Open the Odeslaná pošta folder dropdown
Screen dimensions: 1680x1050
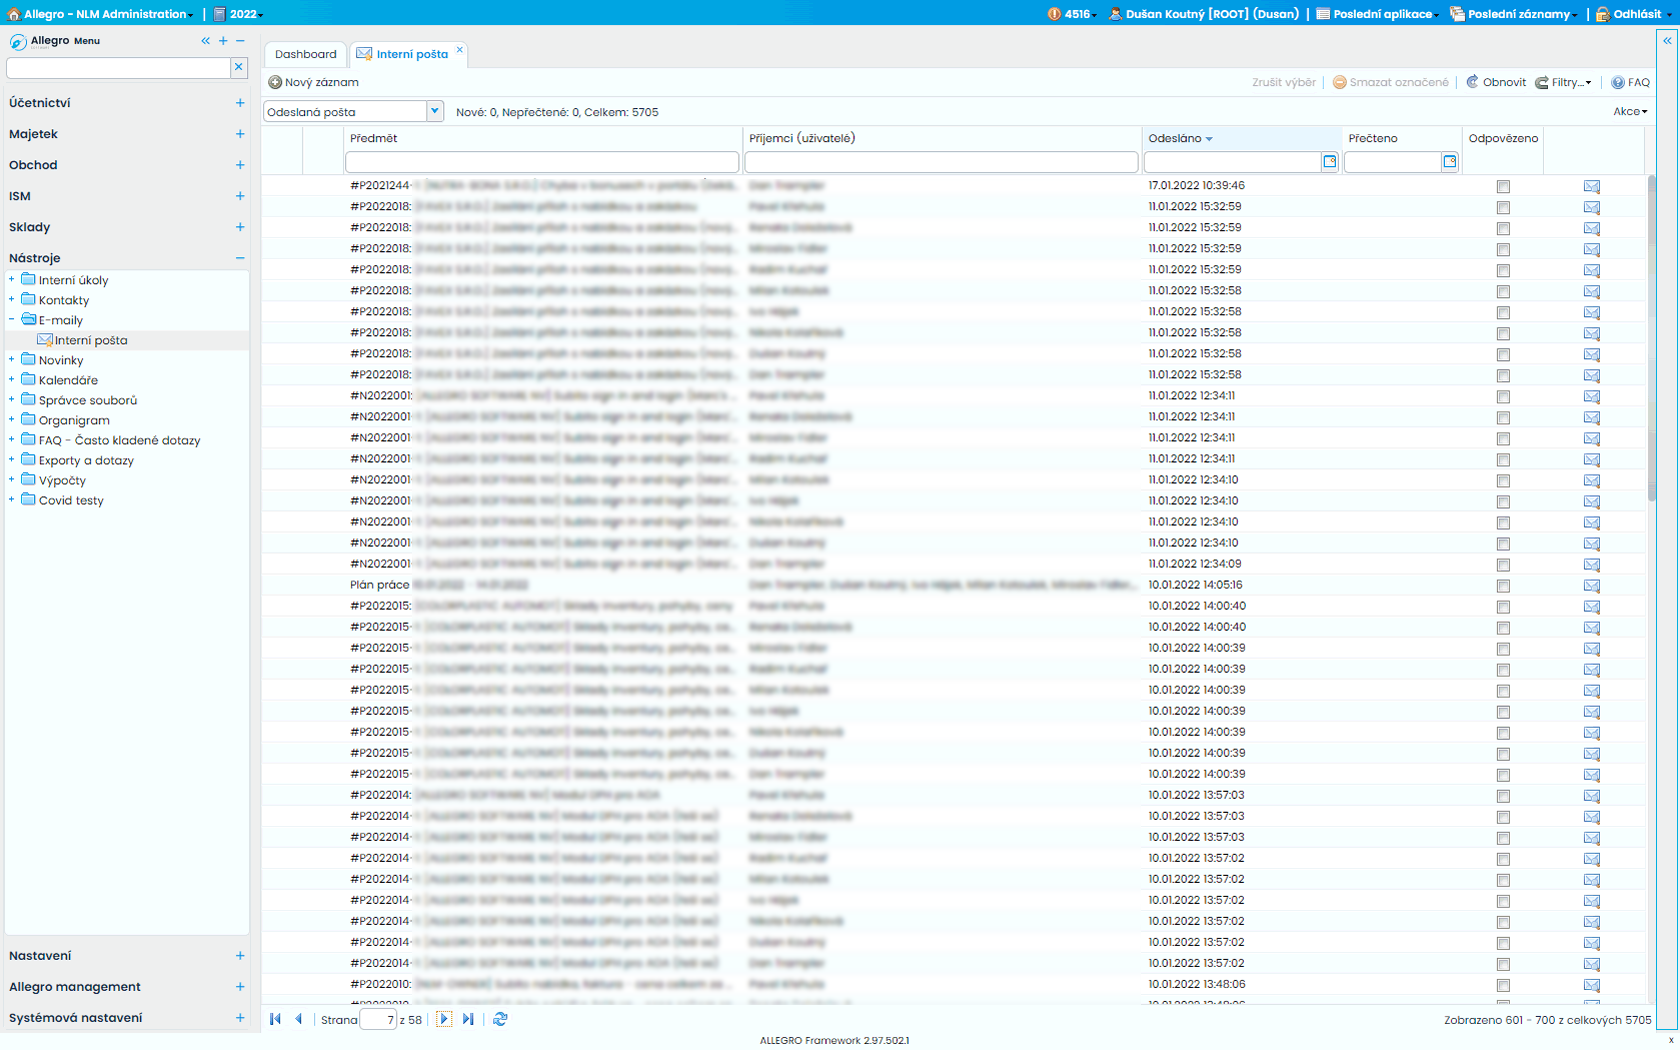tap(435, 112)
